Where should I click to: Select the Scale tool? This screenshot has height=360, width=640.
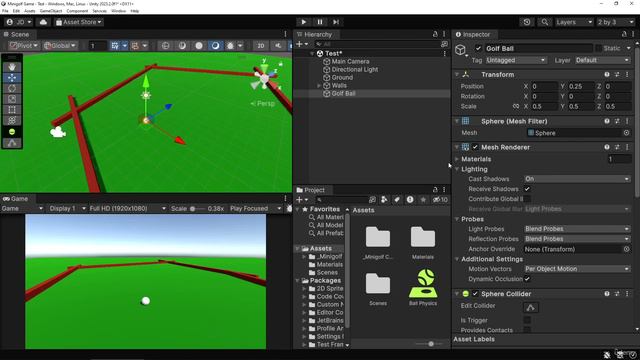coord(12,99)
